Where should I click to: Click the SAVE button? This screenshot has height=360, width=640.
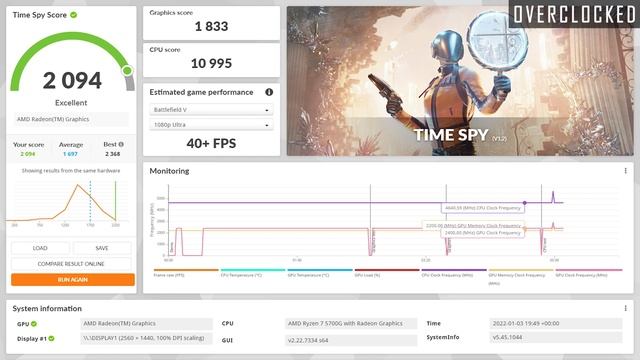(x=102, y=248)
